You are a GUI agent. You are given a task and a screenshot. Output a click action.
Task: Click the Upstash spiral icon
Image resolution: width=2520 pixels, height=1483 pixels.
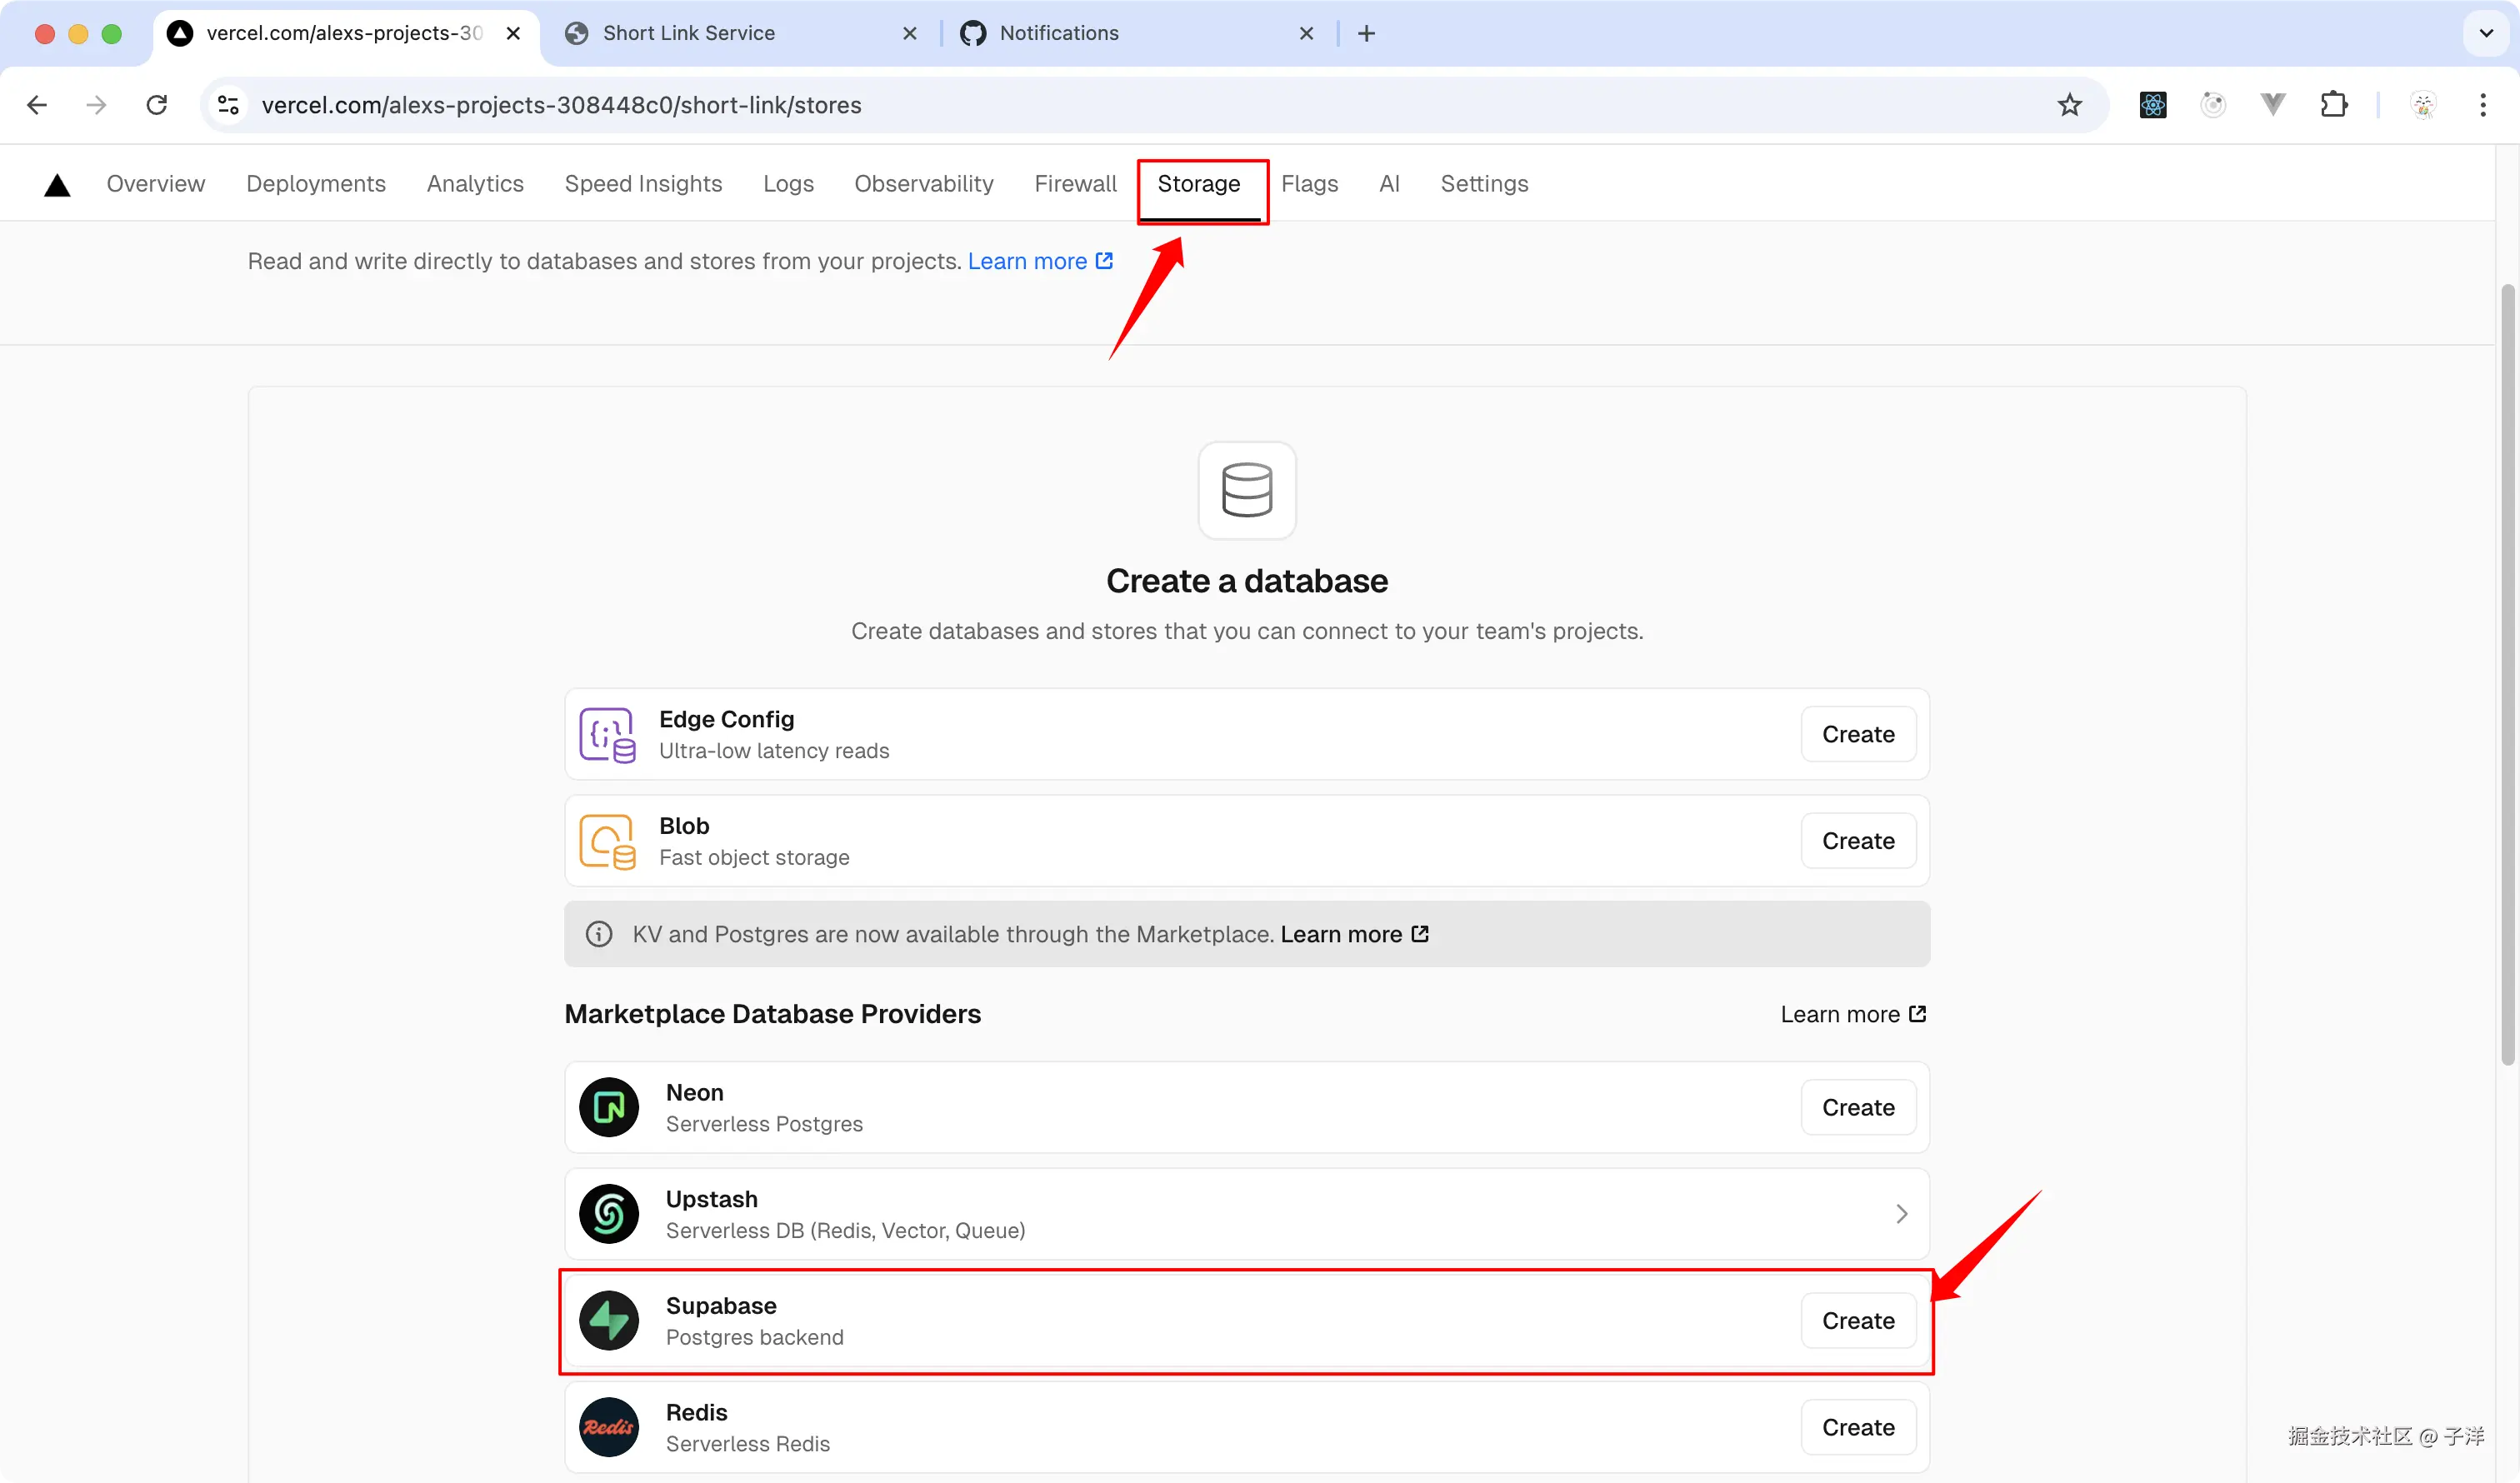pos(608,1213)
